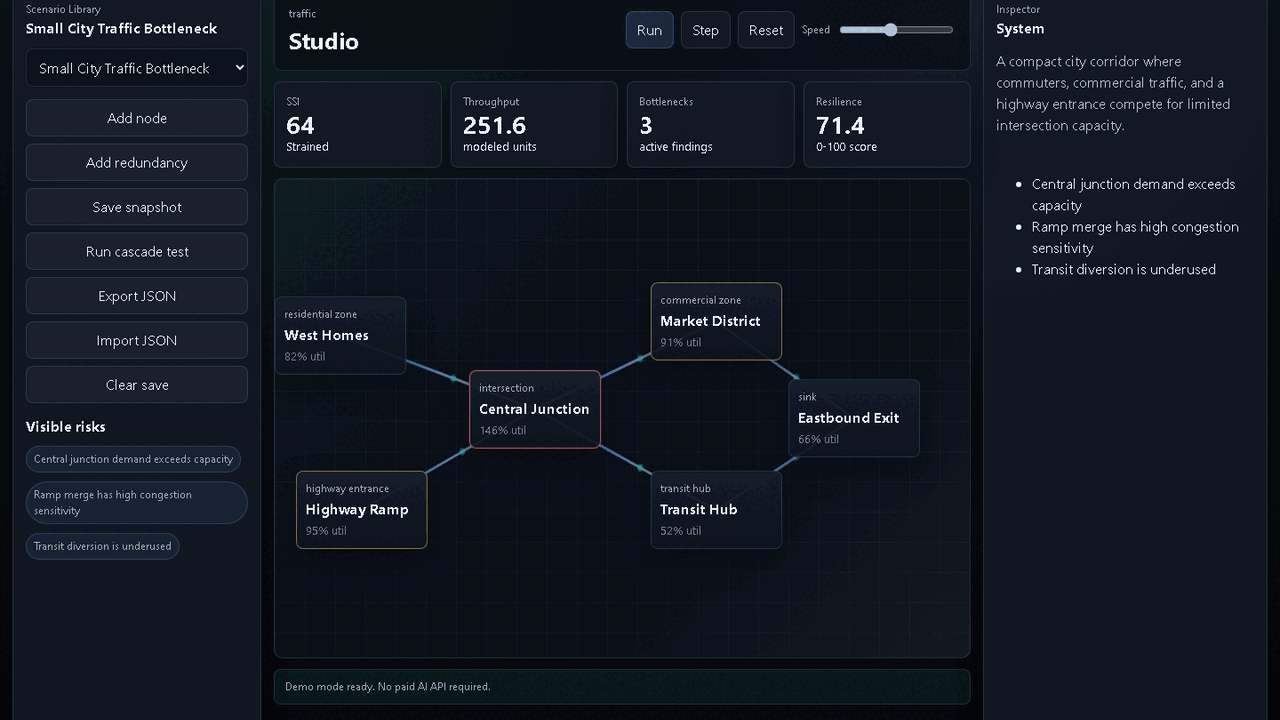Clear the saved state

[136, 385]
